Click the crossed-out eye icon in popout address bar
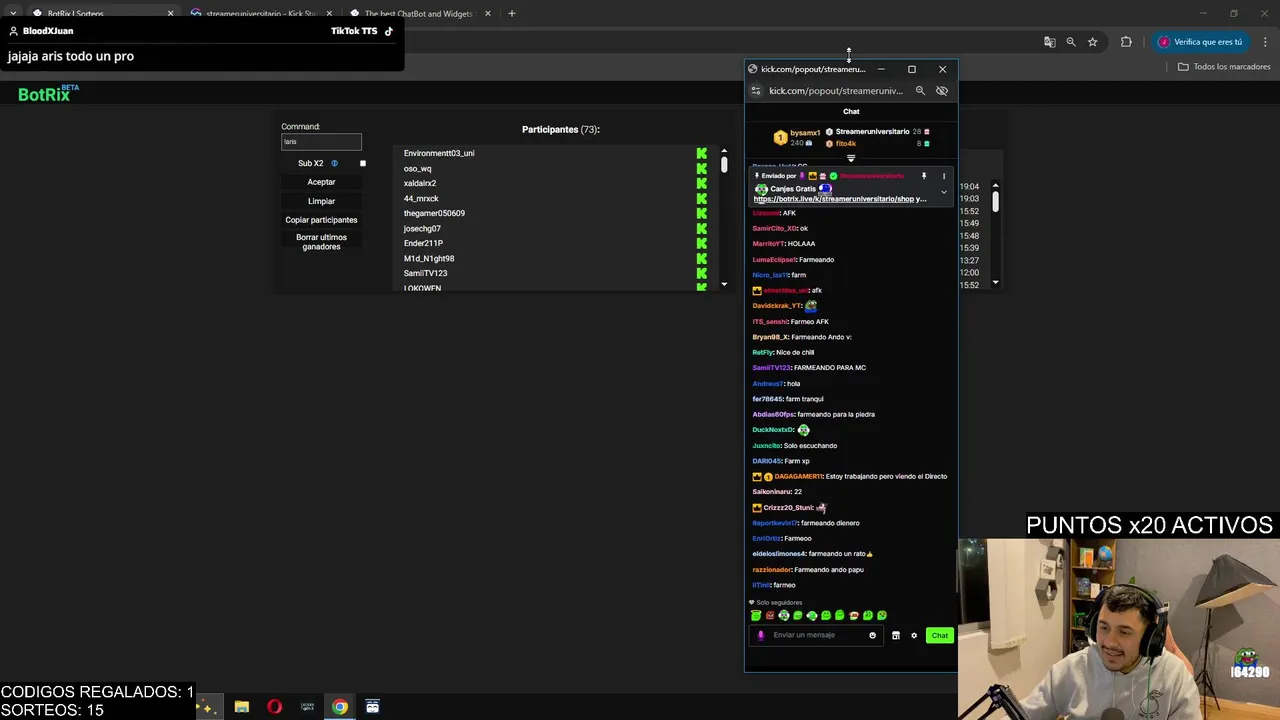The width and height of the screenshot is (1280, 720). pos(942,91)
